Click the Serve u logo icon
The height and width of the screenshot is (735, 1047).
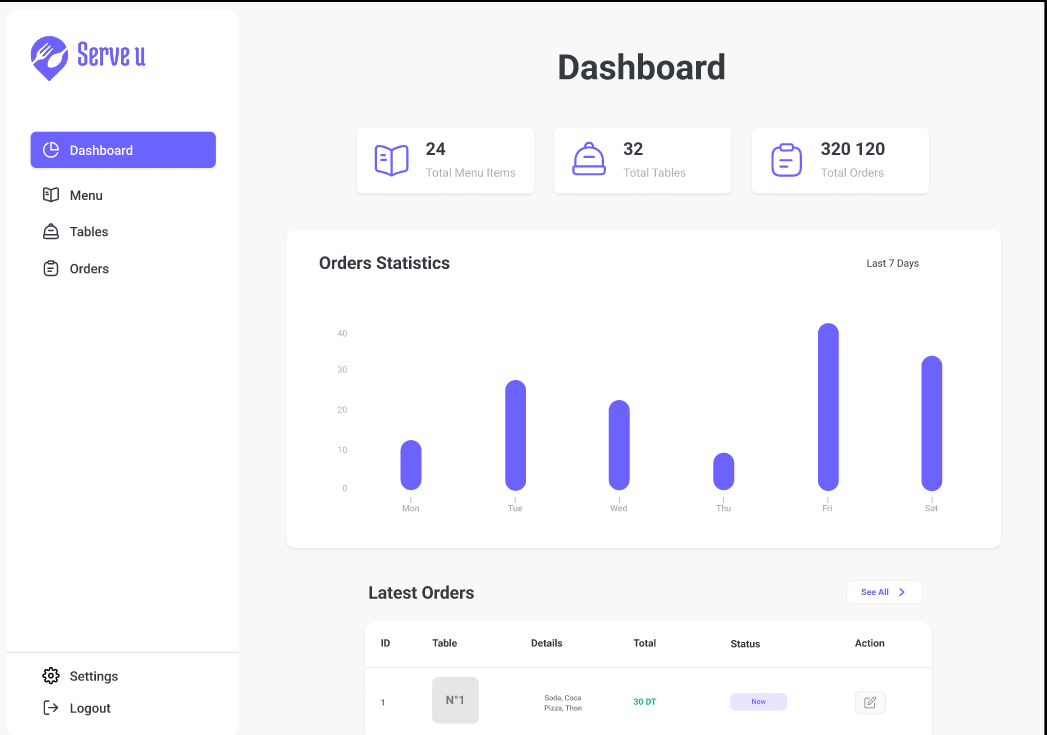[49, 57]
